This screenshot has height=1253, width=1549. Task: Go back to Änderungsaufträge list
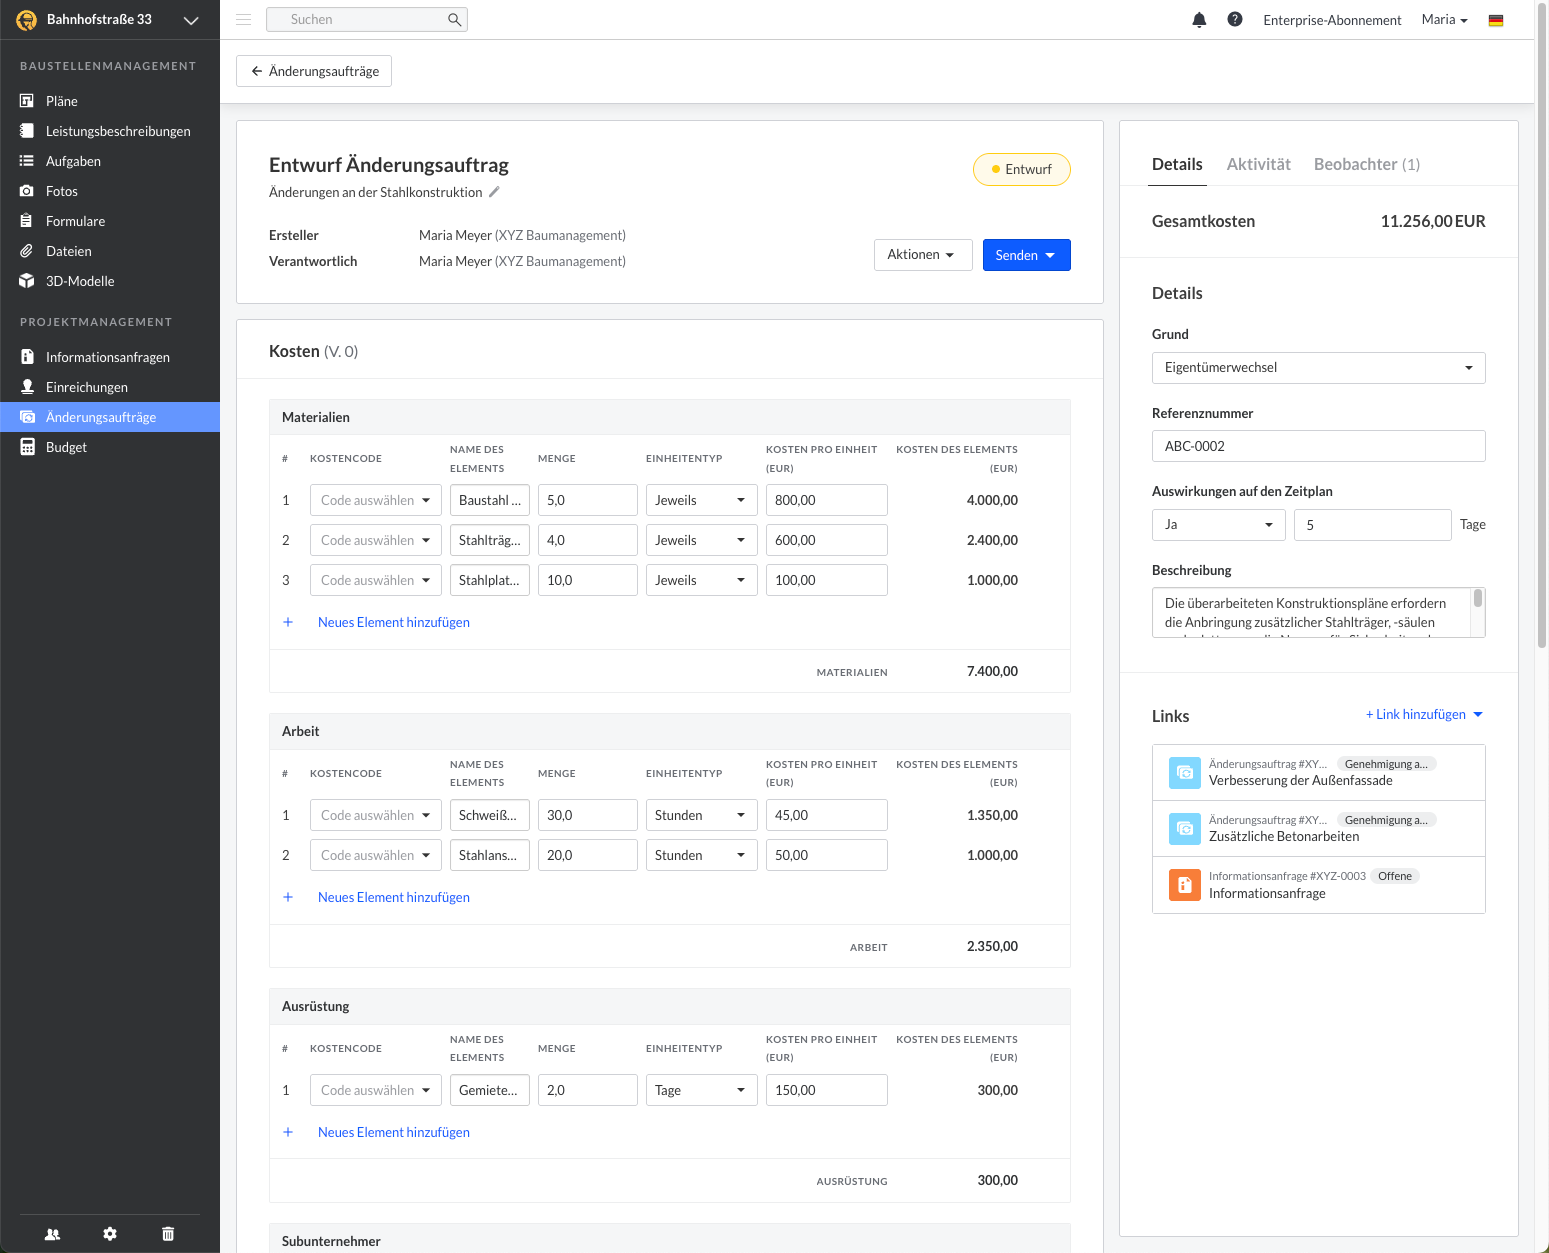point(314,71)
